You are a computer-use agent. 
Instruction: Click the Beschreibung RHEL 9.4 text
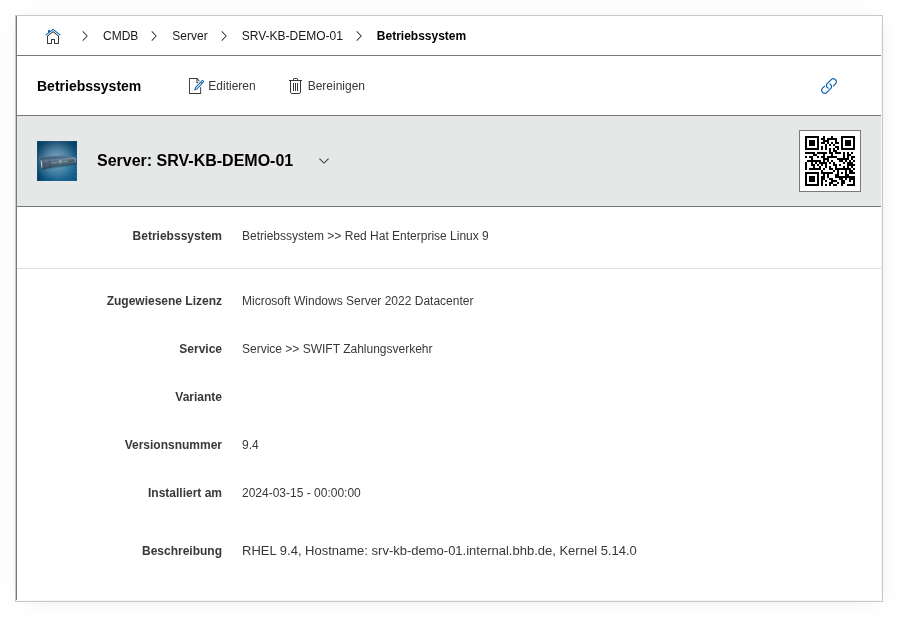(x=438, y=551)
